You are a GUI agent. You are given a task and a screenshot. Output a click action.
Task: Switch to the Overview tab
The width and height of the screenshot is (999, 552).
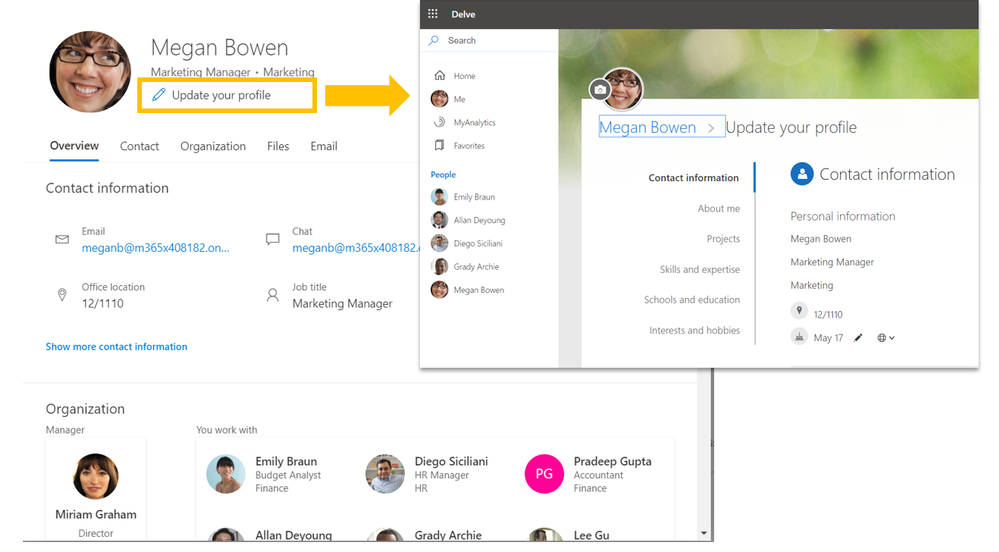click(x=75, y=146)
